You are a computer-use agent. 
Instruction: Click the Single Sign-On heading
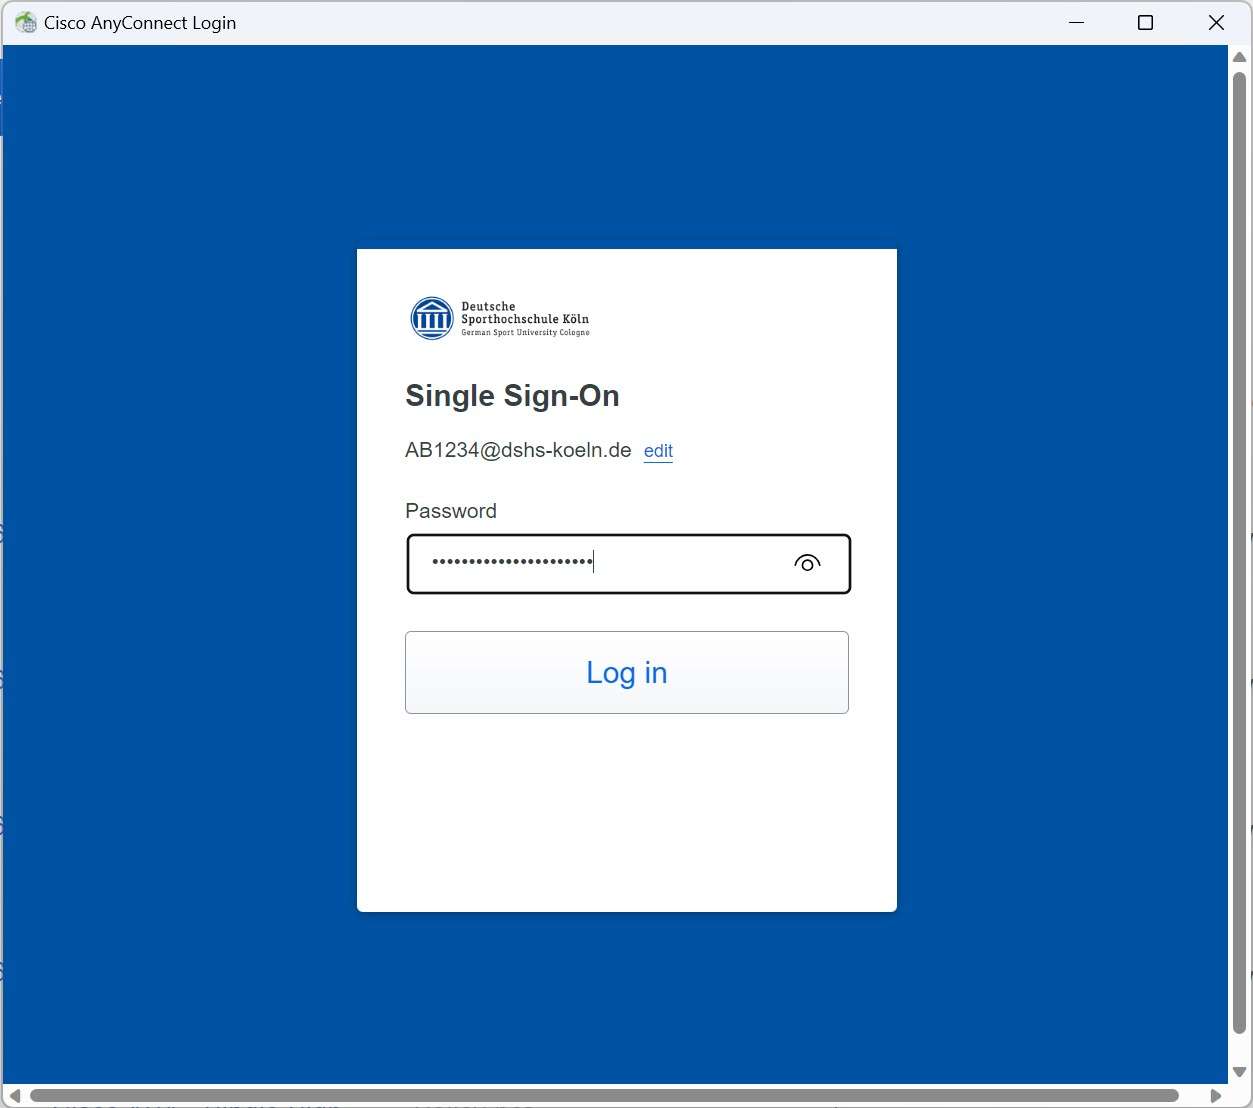click(x=512, y=396)
